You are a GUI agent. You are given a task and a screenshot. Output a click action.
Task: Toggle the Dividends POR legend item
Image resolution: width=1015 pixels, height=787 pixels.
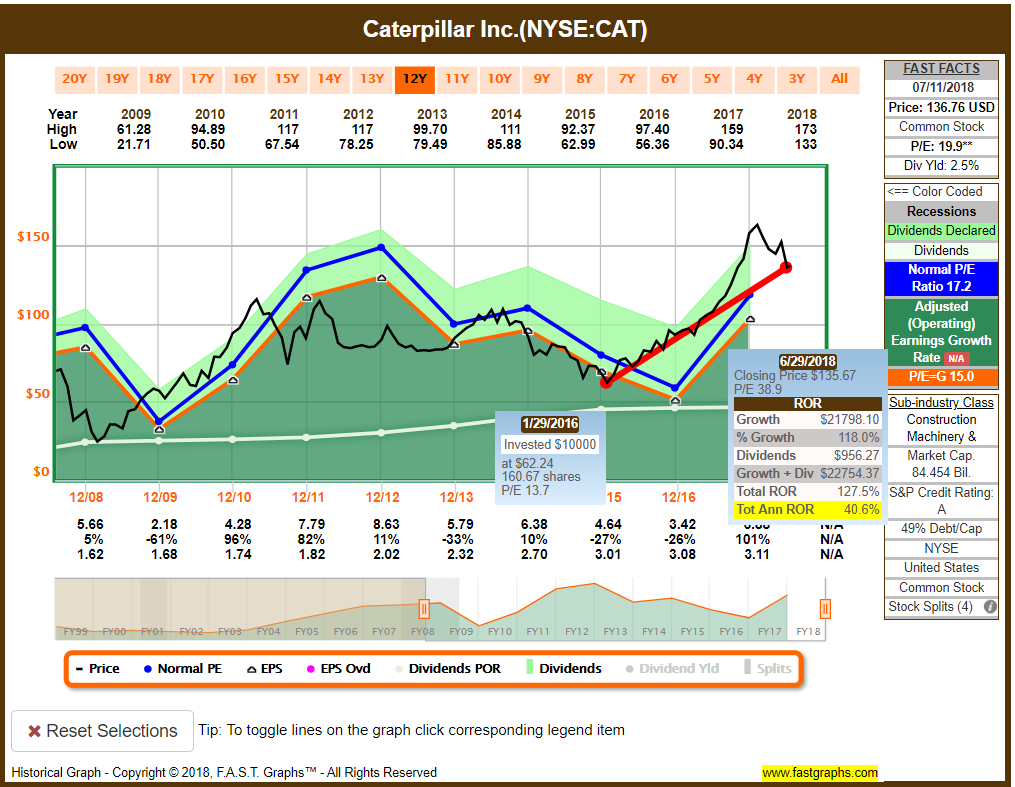pyautogui.click(x=448, y=669)
